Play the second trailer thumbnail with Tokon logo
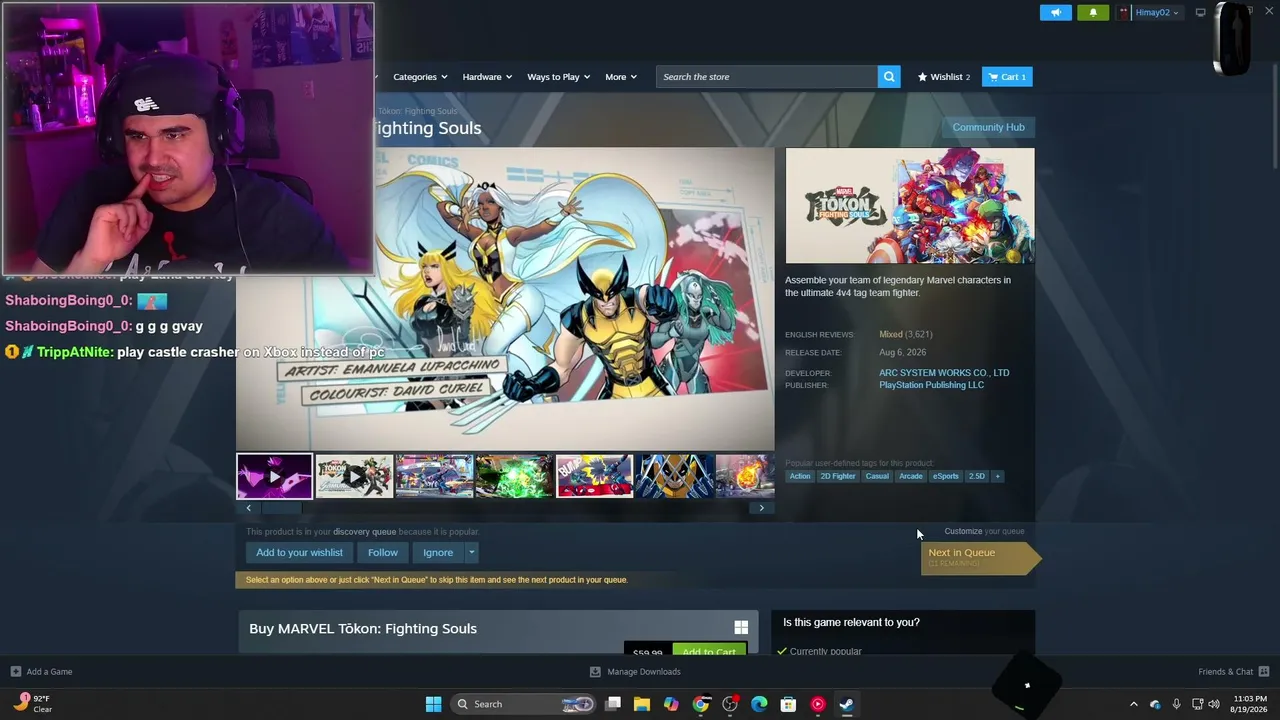This screenshot has width=1280, height=720. click(354, 476)
